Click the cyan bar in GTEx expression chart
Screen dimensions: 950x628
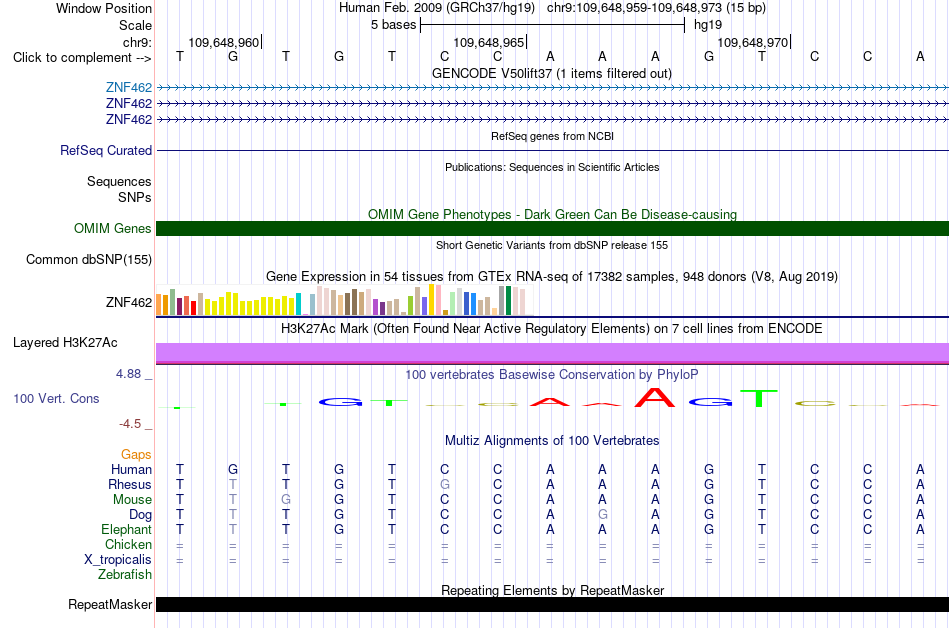298,304
